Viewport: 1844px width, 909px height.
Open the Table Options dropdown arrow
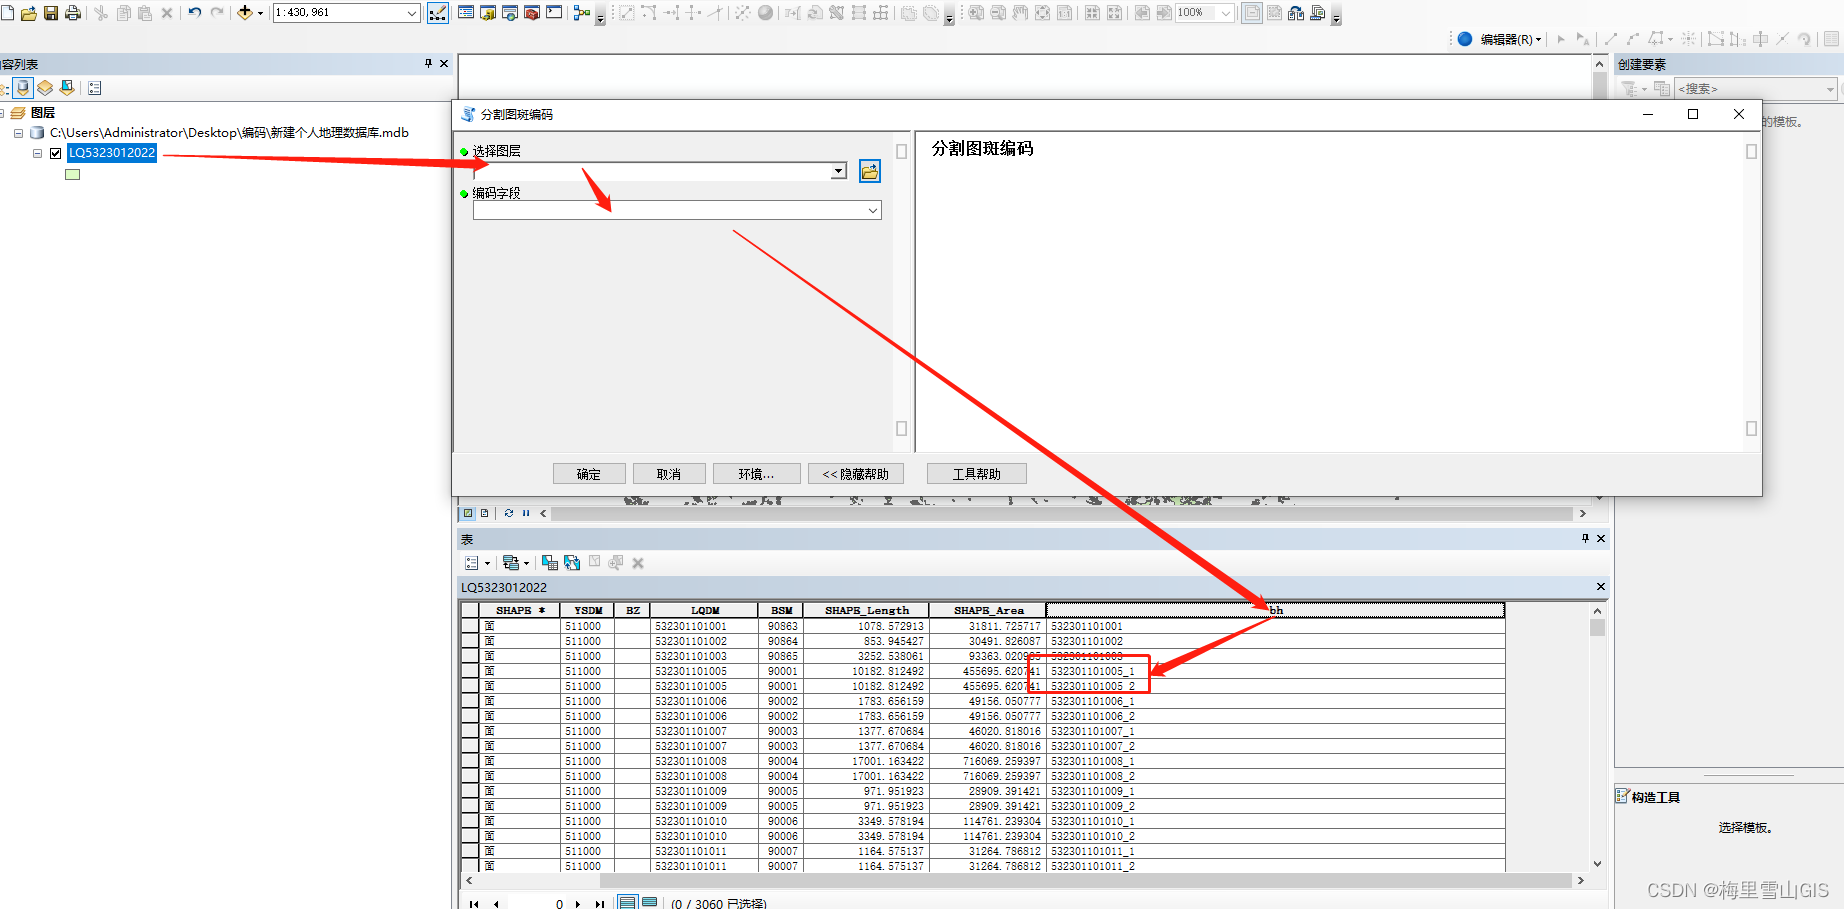487,563
